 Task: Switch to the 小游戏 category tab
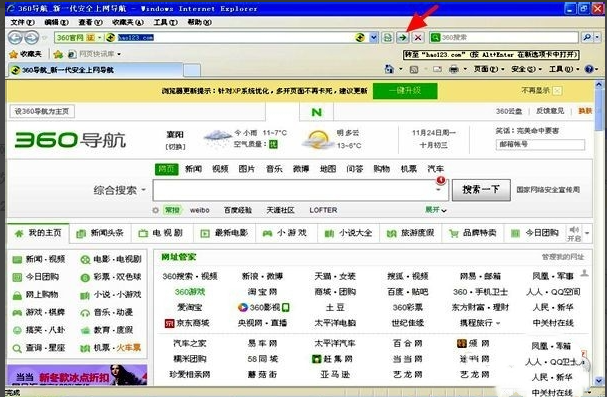point(286,233)
